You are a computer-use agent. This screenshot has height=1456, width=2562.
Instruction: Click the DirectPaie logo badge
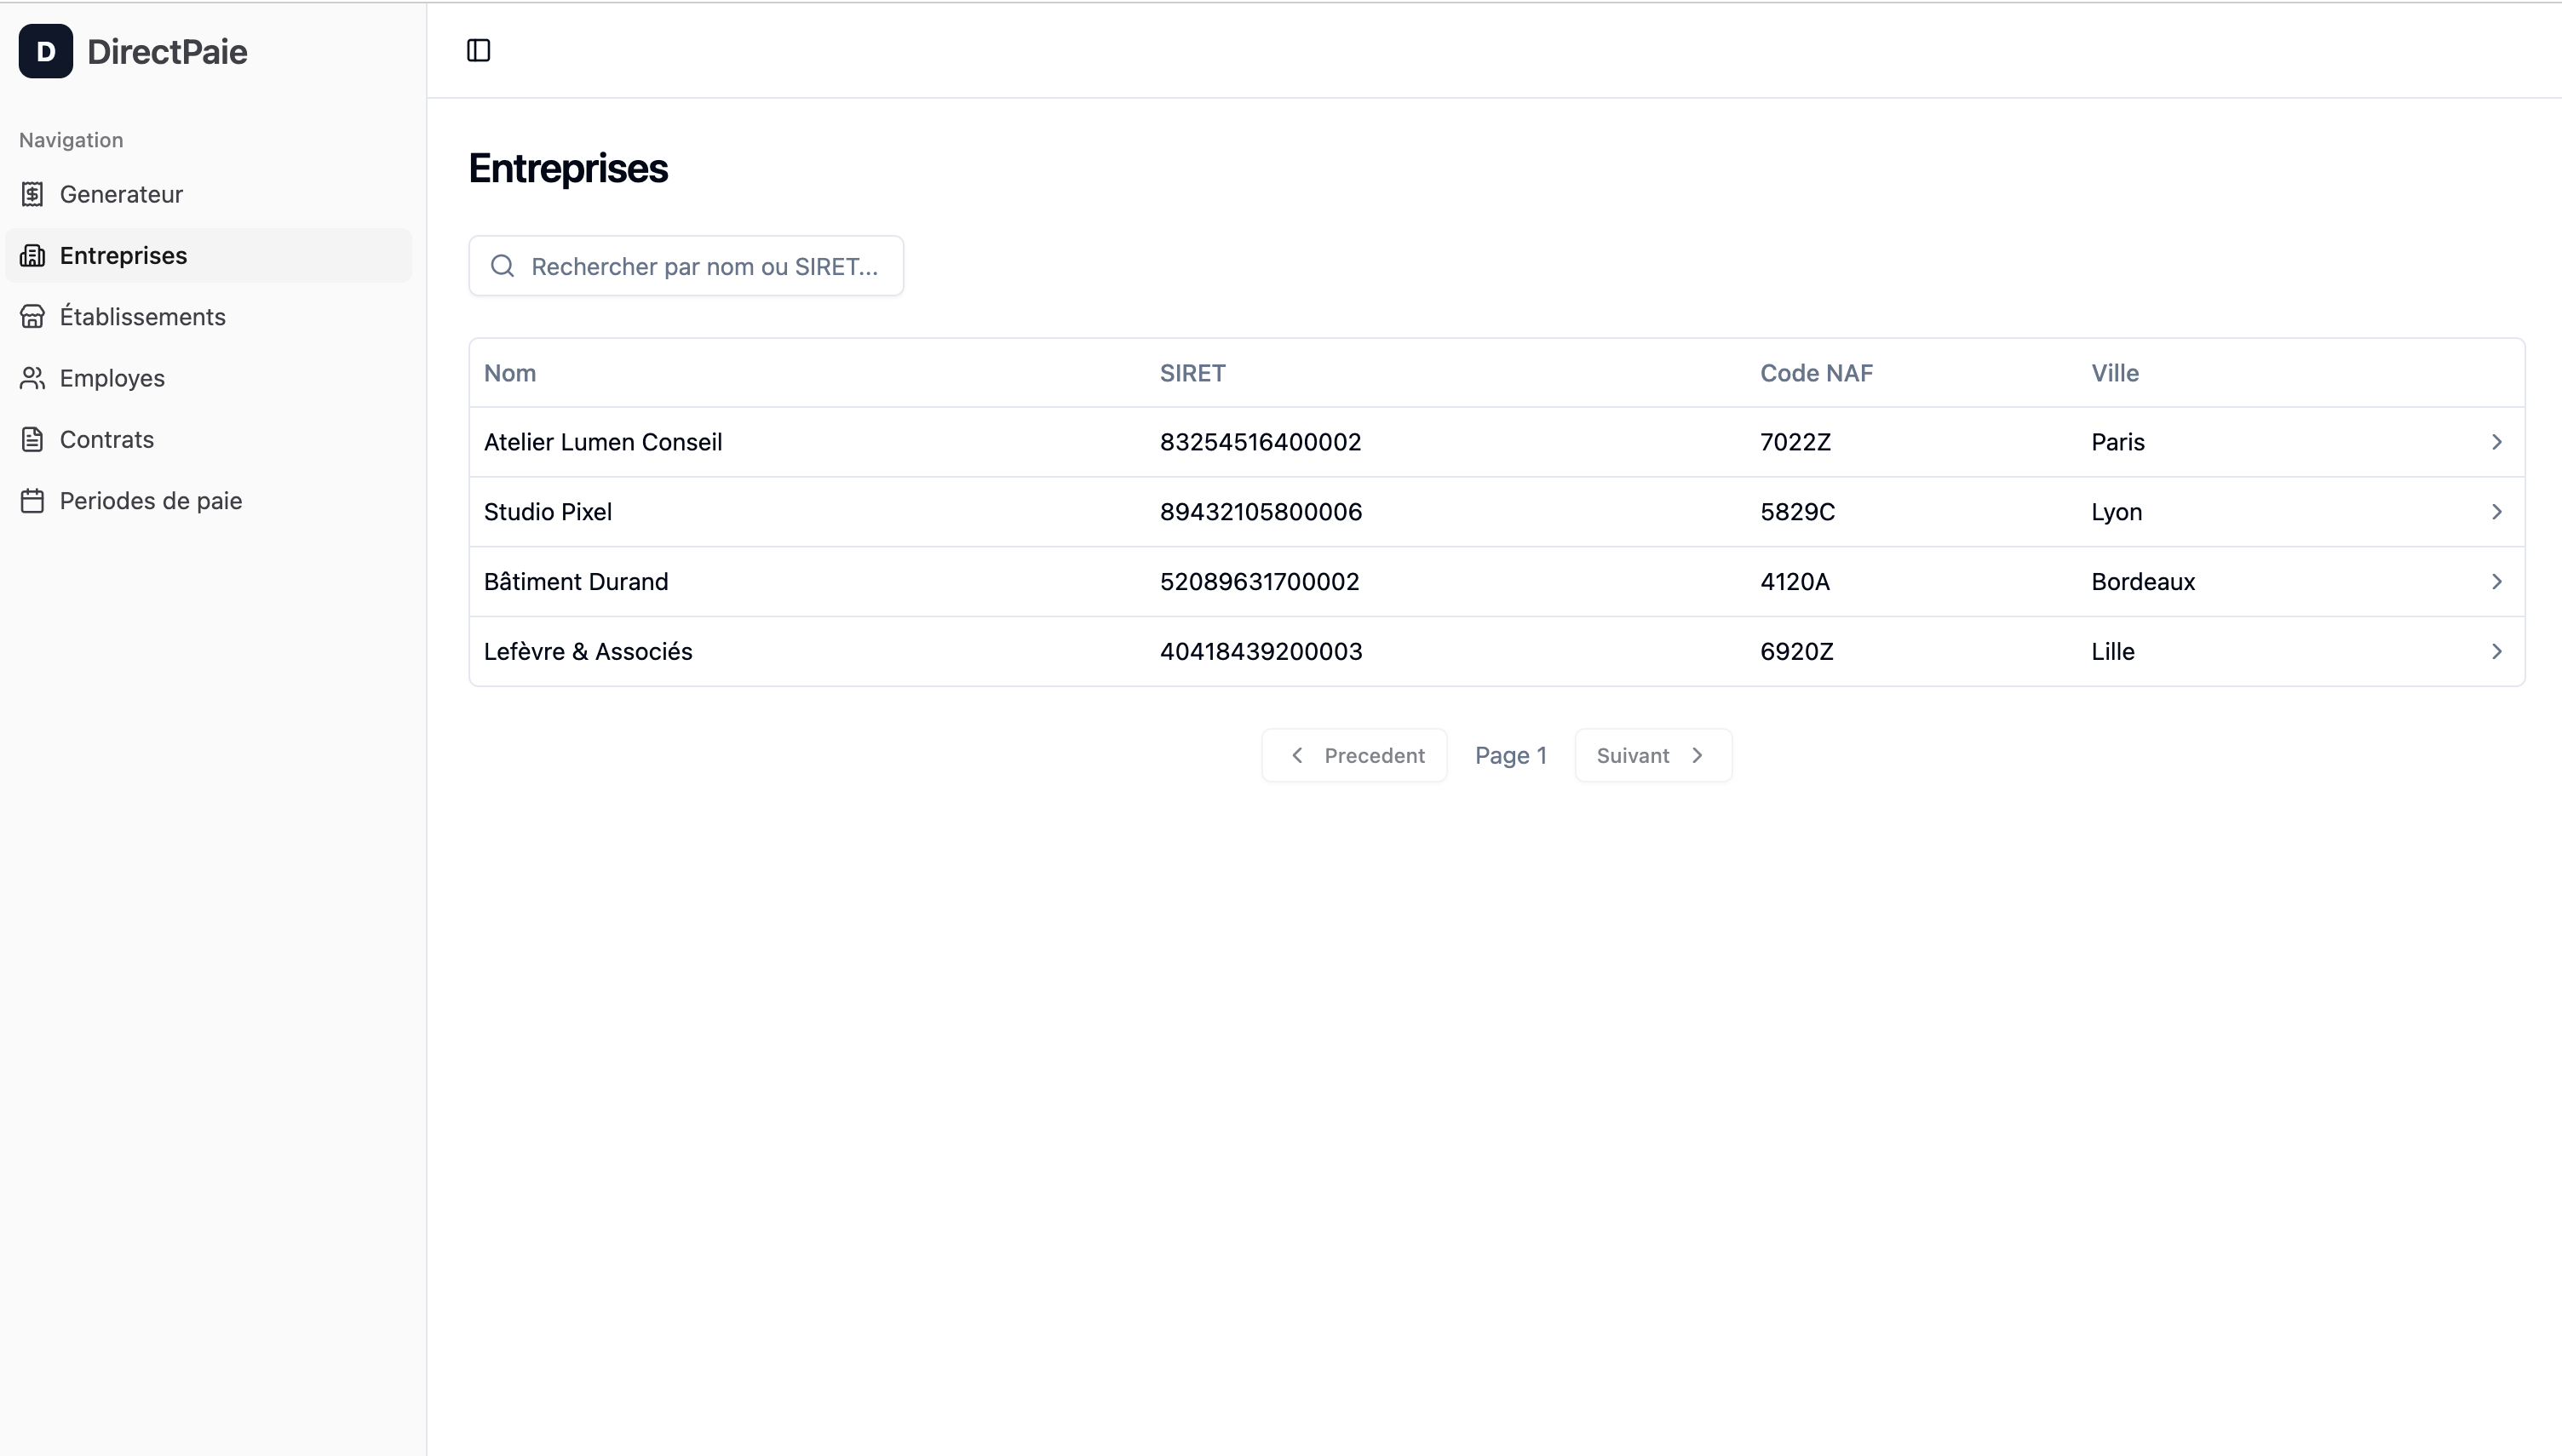(46, 51)
